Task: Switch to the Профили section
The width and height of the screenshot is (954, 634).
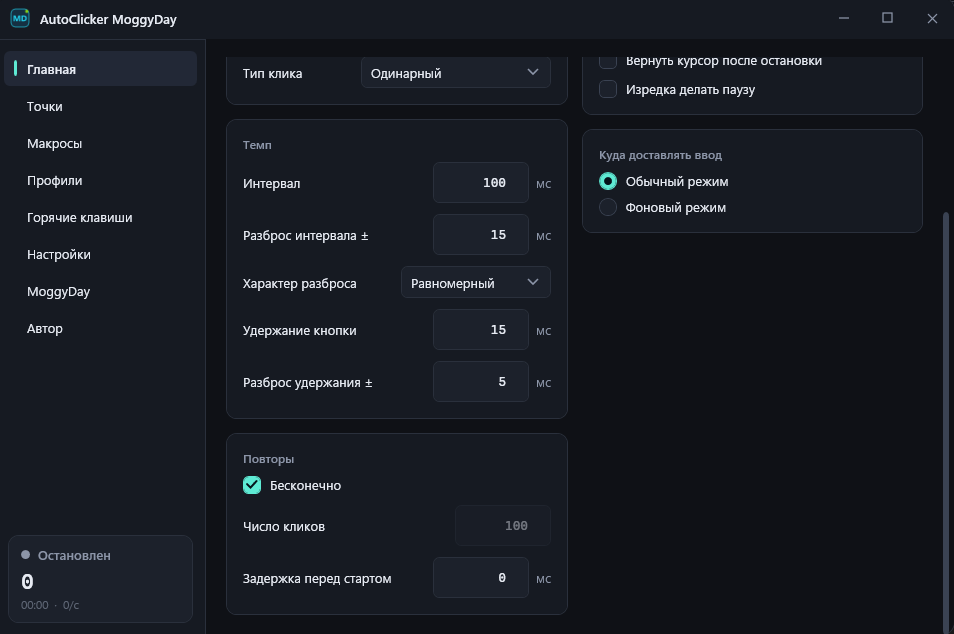Action: [x=100, y=181]
